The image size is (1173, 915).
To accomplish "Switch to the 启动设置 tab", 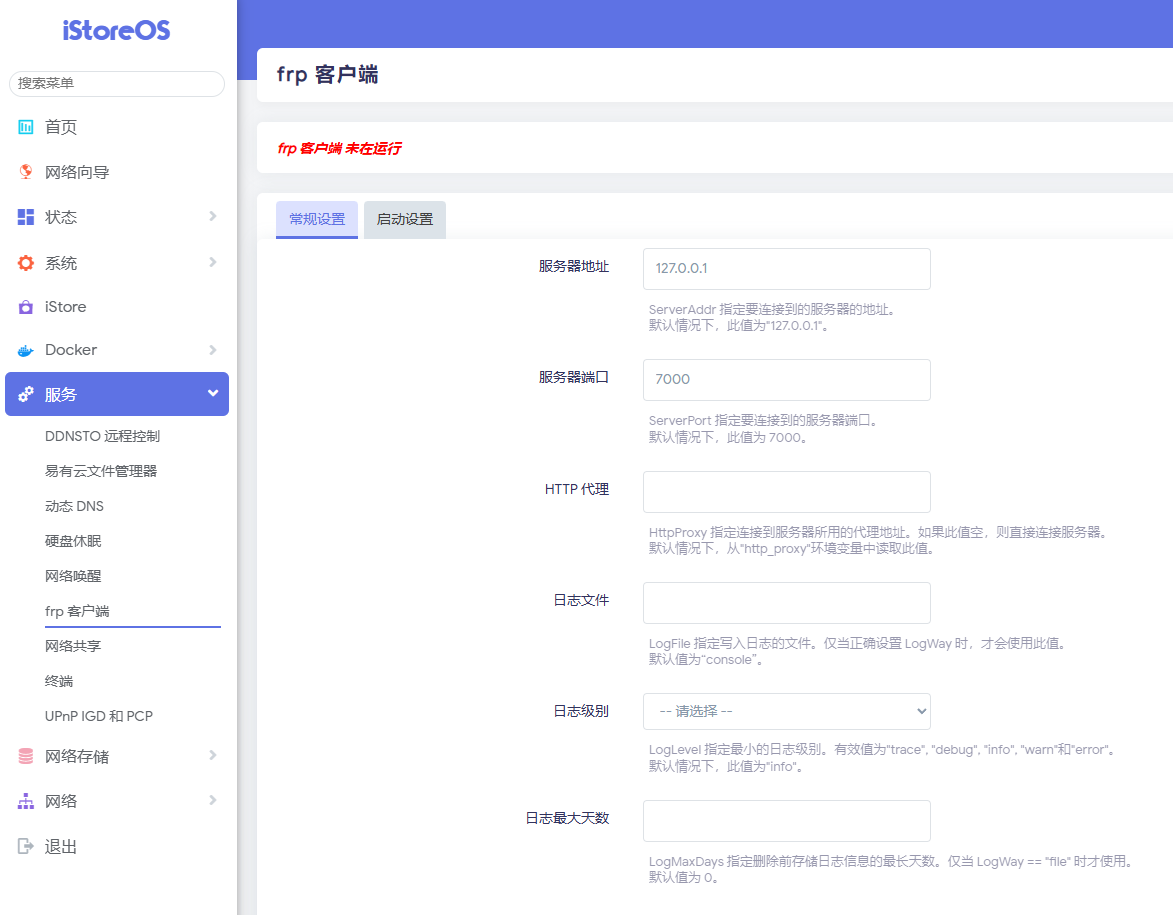I will [404, 219].
